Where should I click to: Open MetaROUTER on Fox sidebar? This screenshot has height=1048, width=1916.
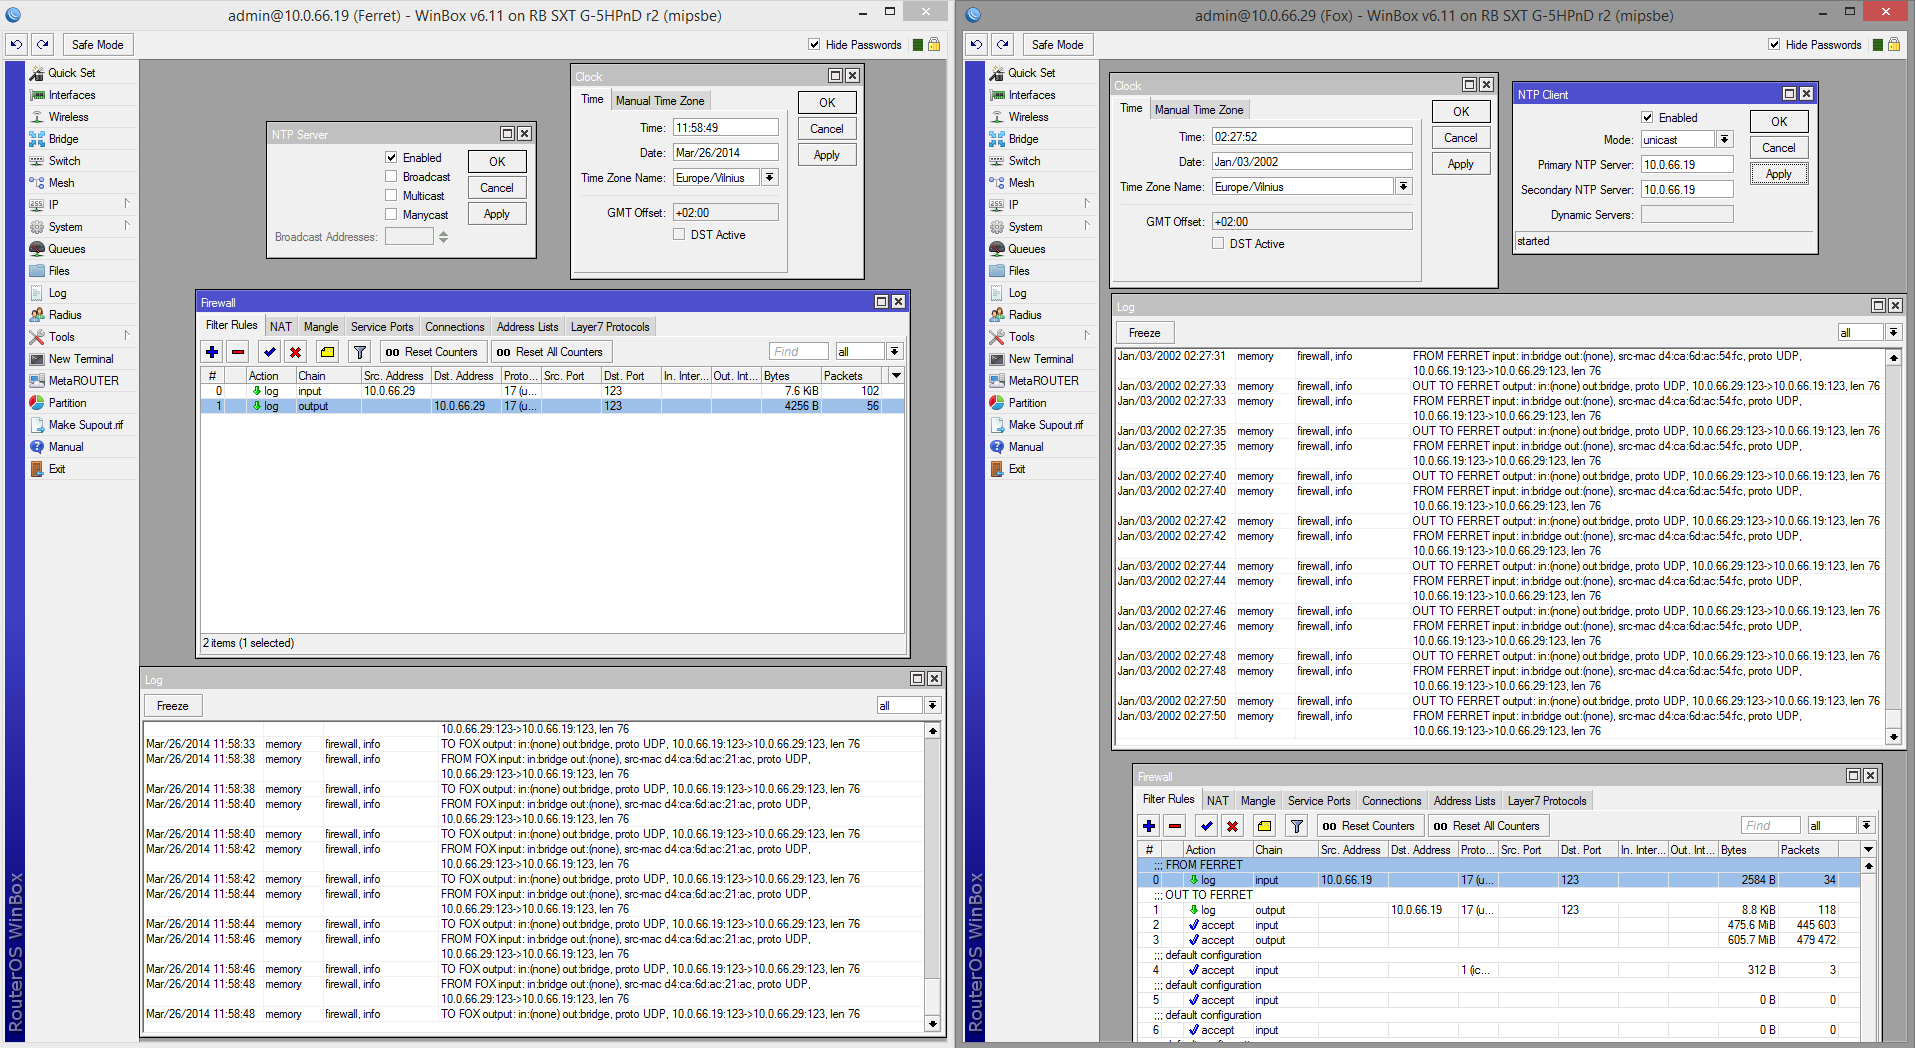click(1039, 380)
